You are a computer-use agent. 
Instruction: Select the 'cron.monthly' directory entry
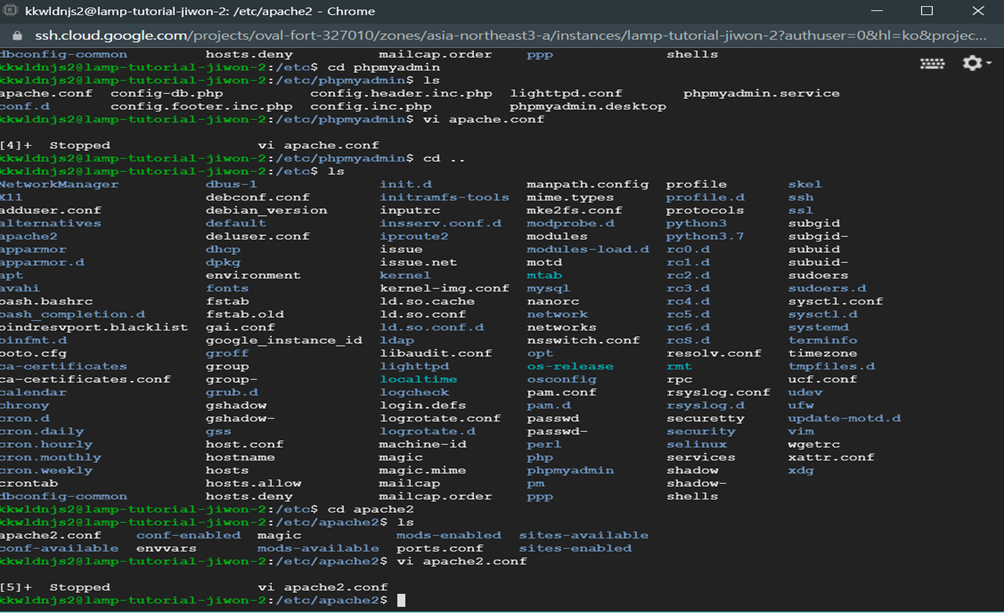pos(51,457)
